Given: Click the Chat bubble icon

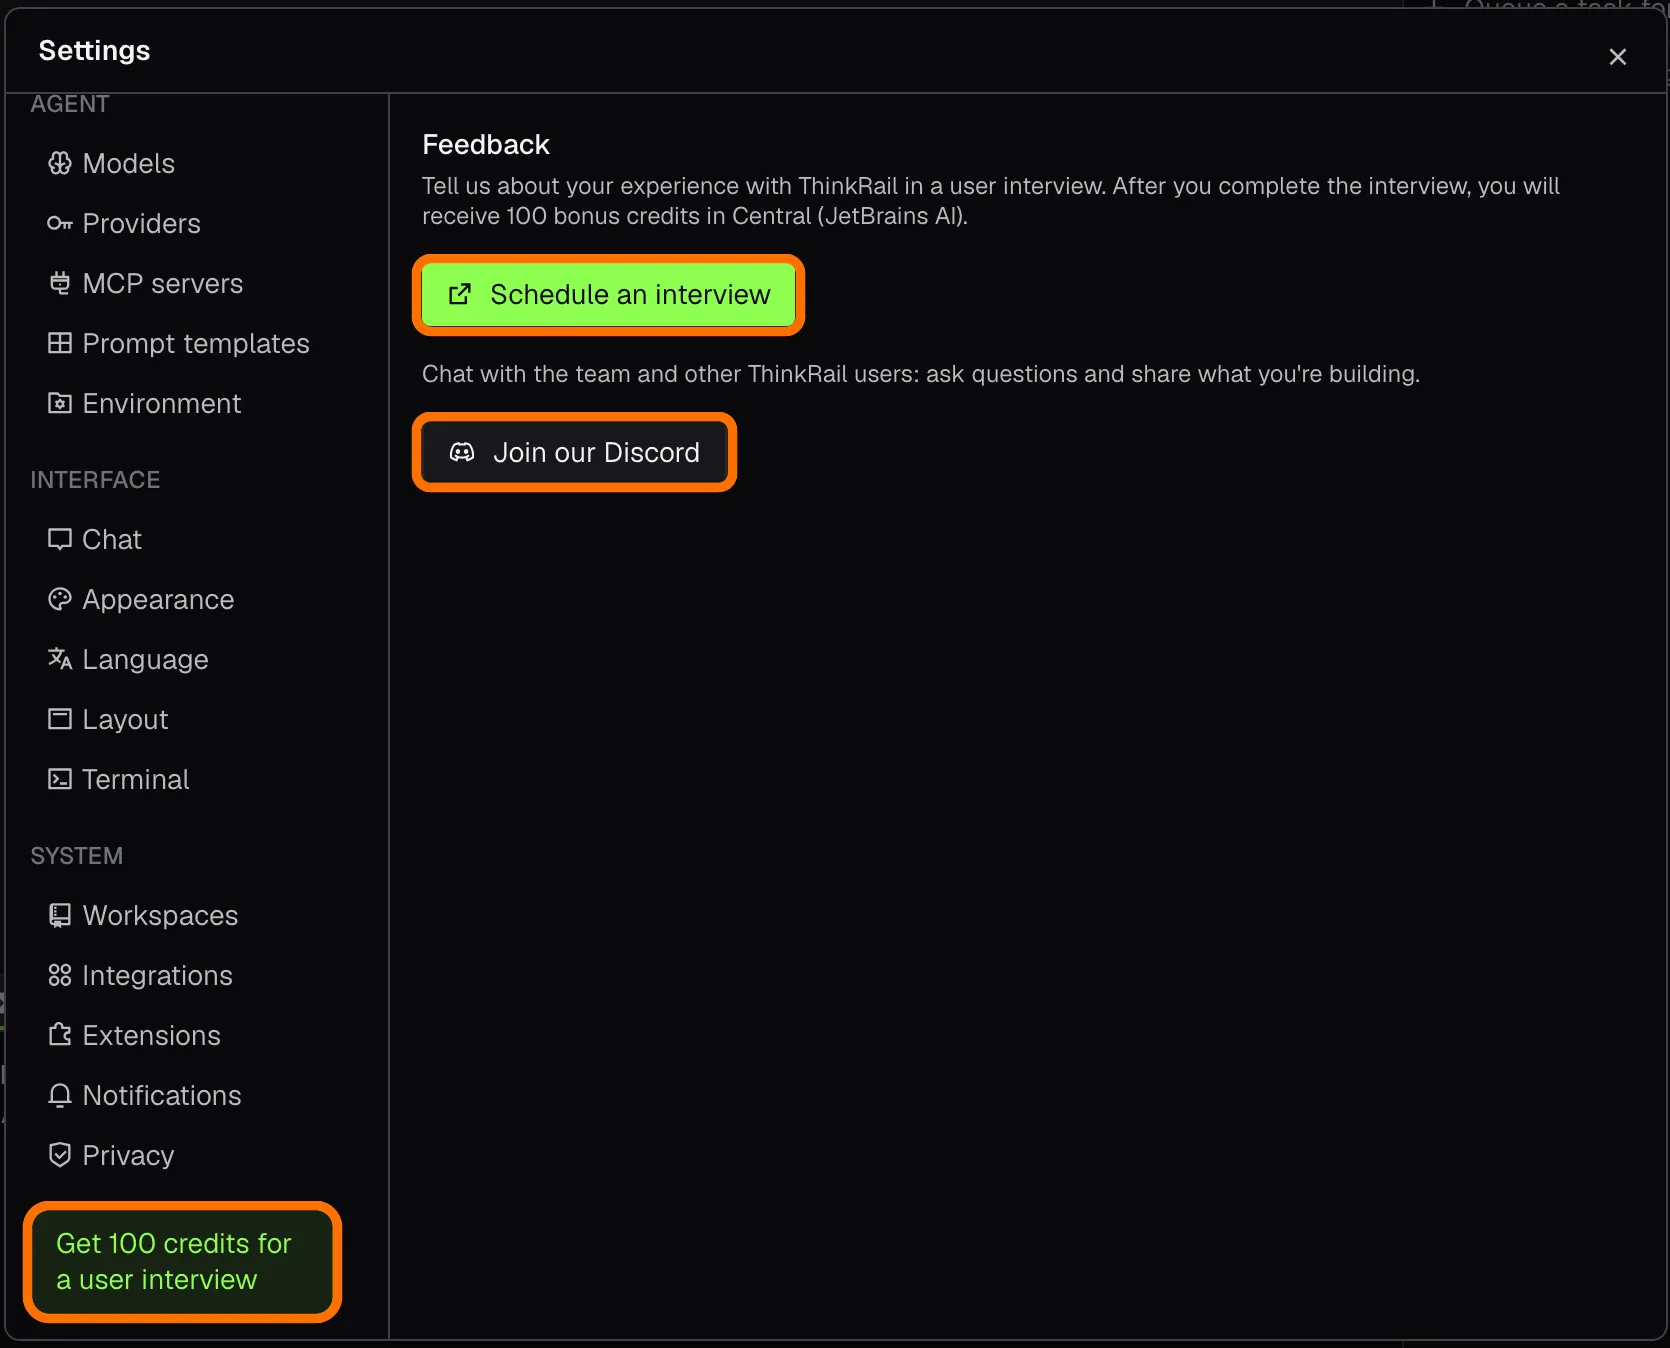Looking at the screenshot, I should click(60, 539).
